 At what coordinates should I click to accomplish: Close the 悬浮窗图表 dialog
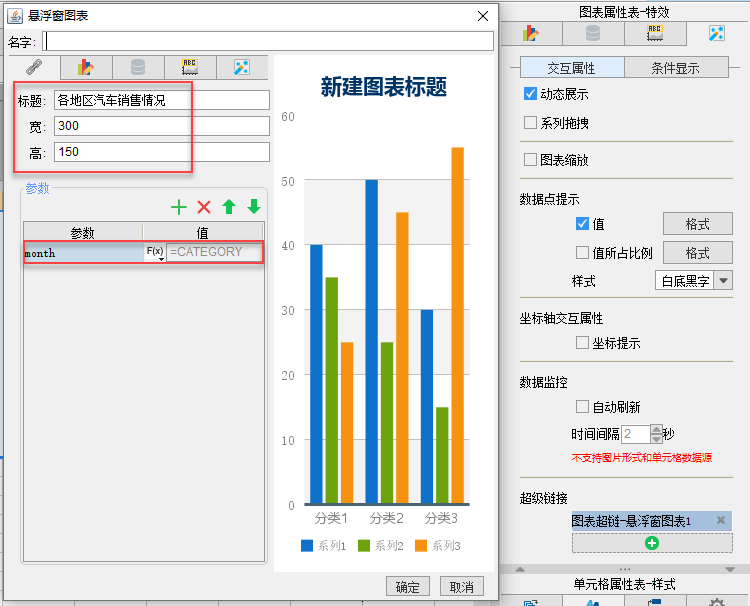483,16
